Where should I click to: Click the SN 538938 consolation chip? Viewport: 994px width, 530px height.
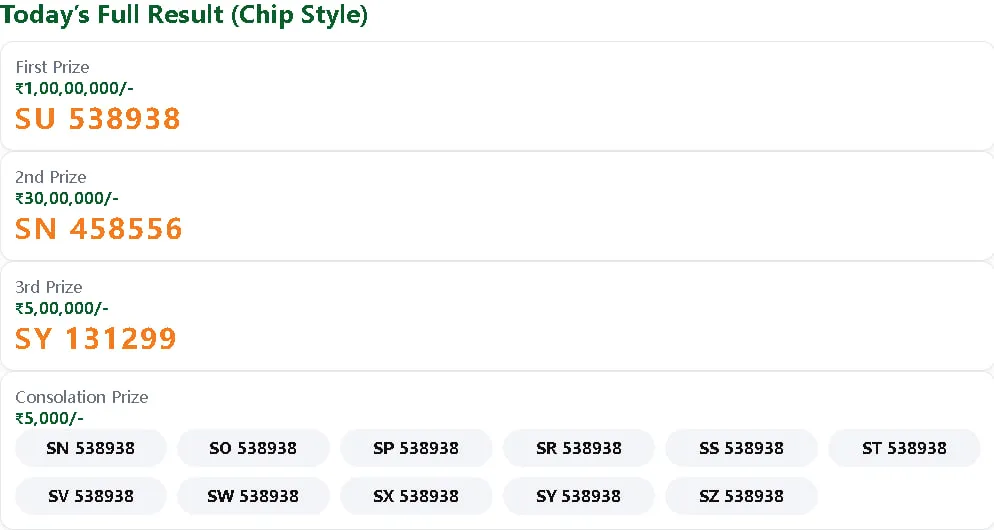[91, 448]
